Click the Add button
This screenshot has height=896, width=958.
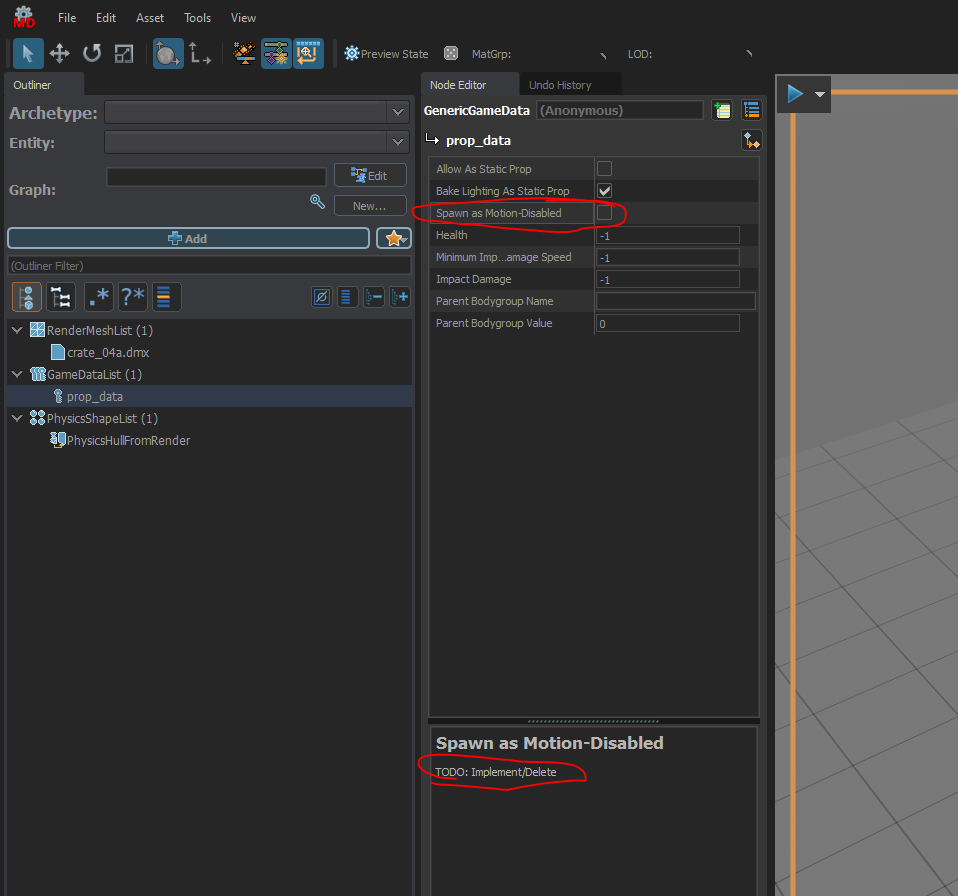(x=187, y=238)
